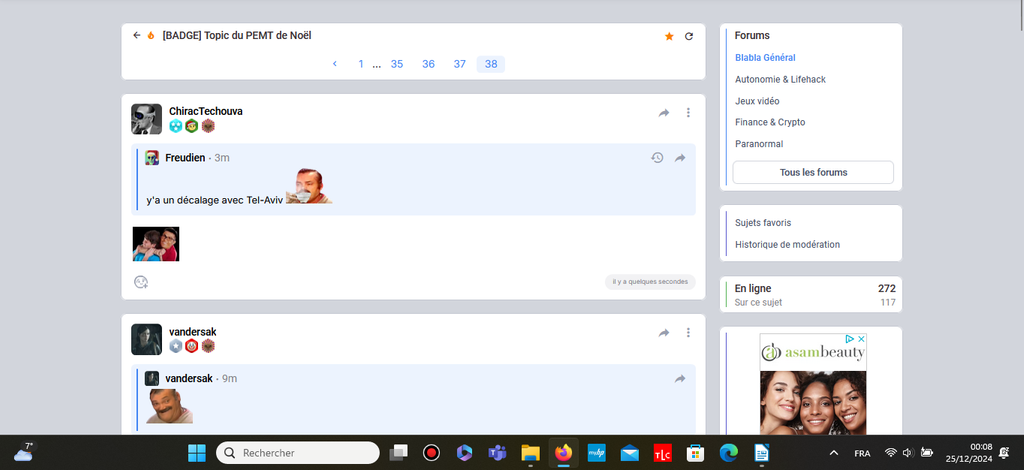The height and width of the screenshot is (470, 1024).
Task: Select the Blabla Général forum
Action: [765, 58]
